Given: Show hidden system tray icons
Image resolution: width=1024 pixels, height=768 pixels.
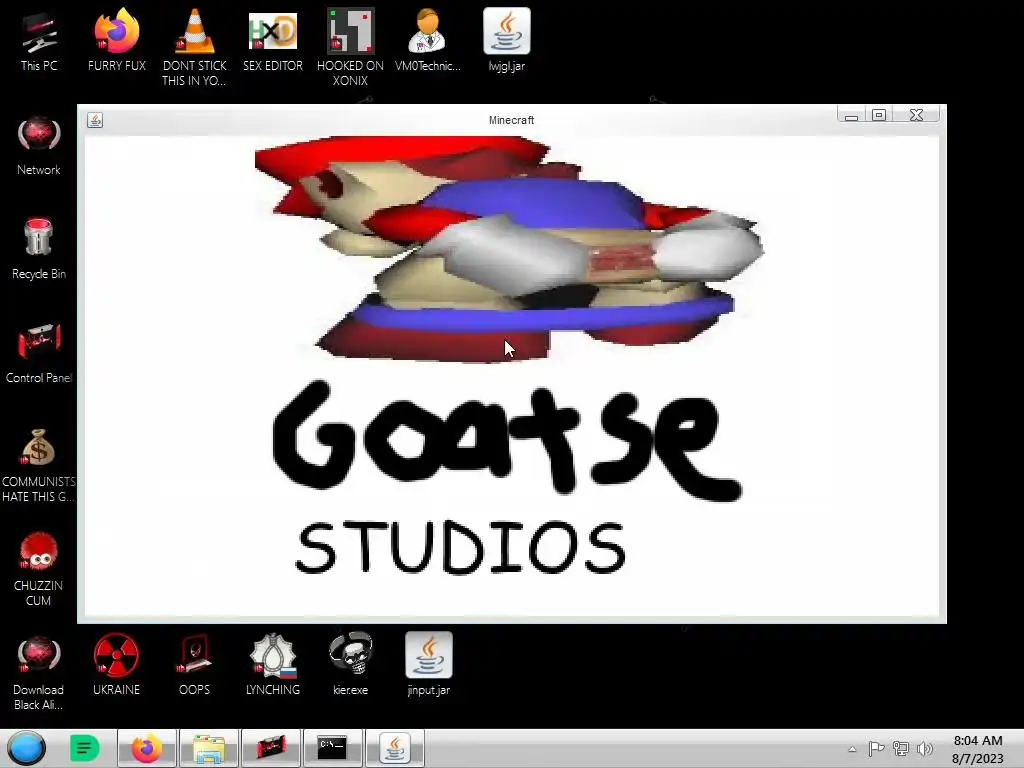Looking at the screenshot, I should coord(852,749).
